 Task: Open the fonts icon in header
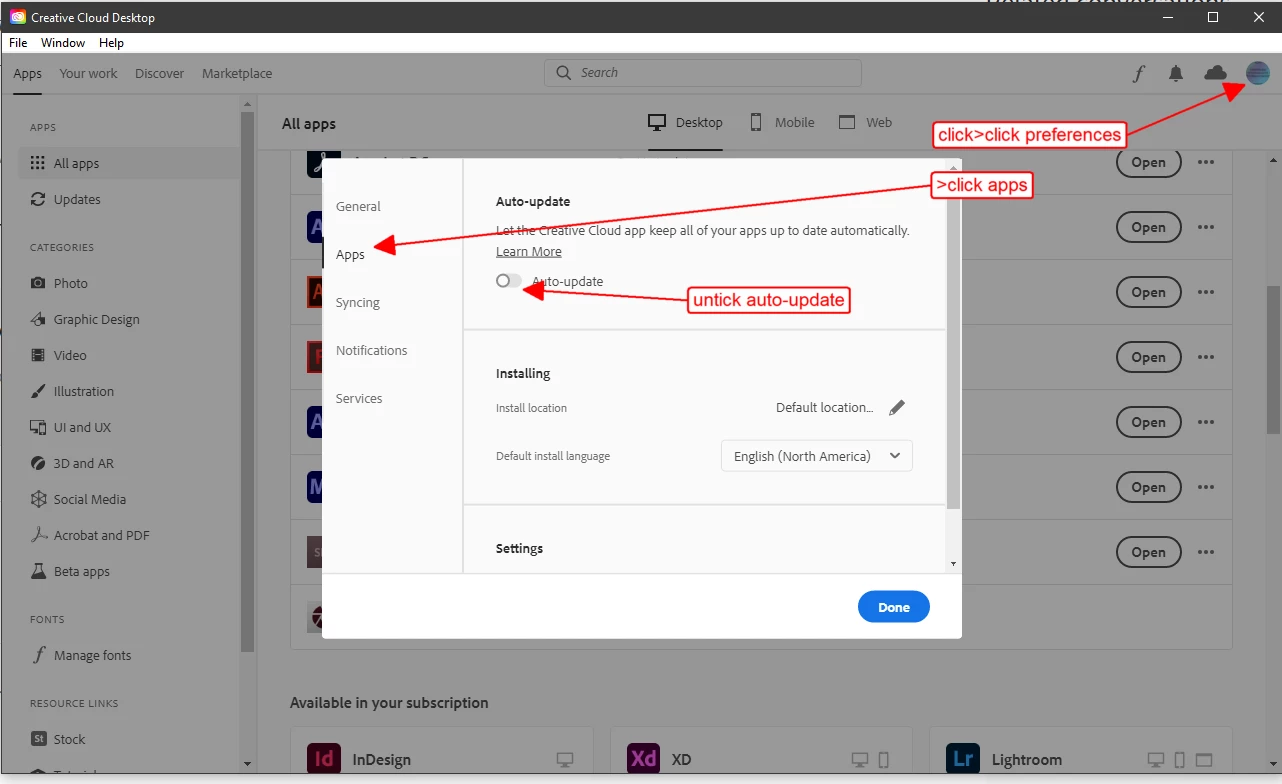(1138, 73)
